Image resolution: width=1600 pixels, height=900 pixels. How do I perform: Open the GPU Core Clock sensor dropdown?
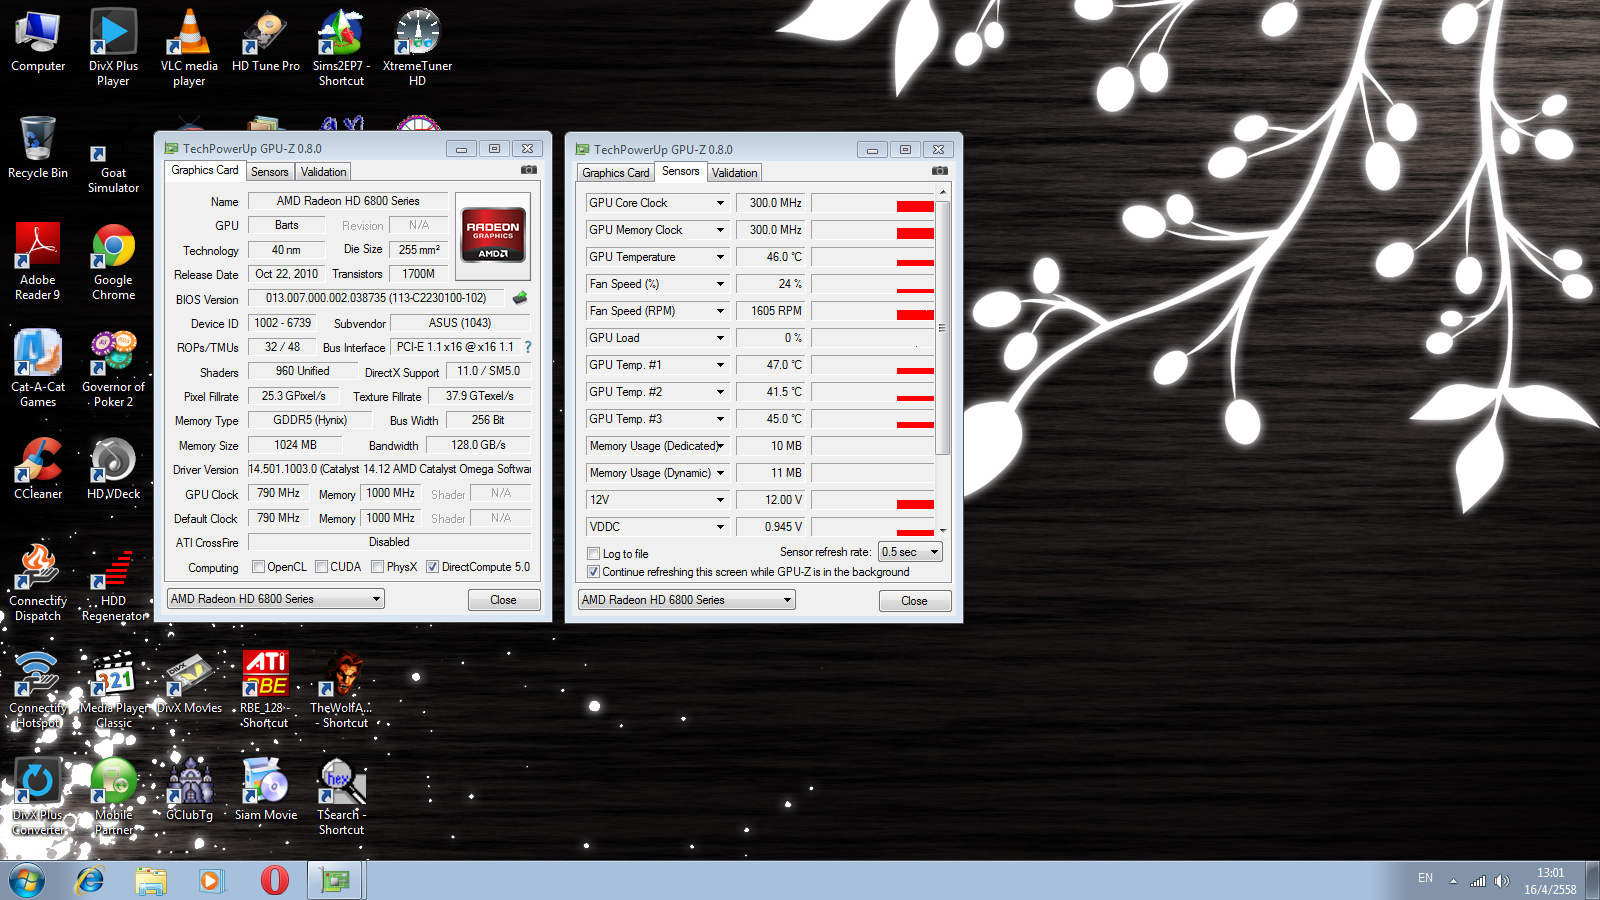coord(720,203)
